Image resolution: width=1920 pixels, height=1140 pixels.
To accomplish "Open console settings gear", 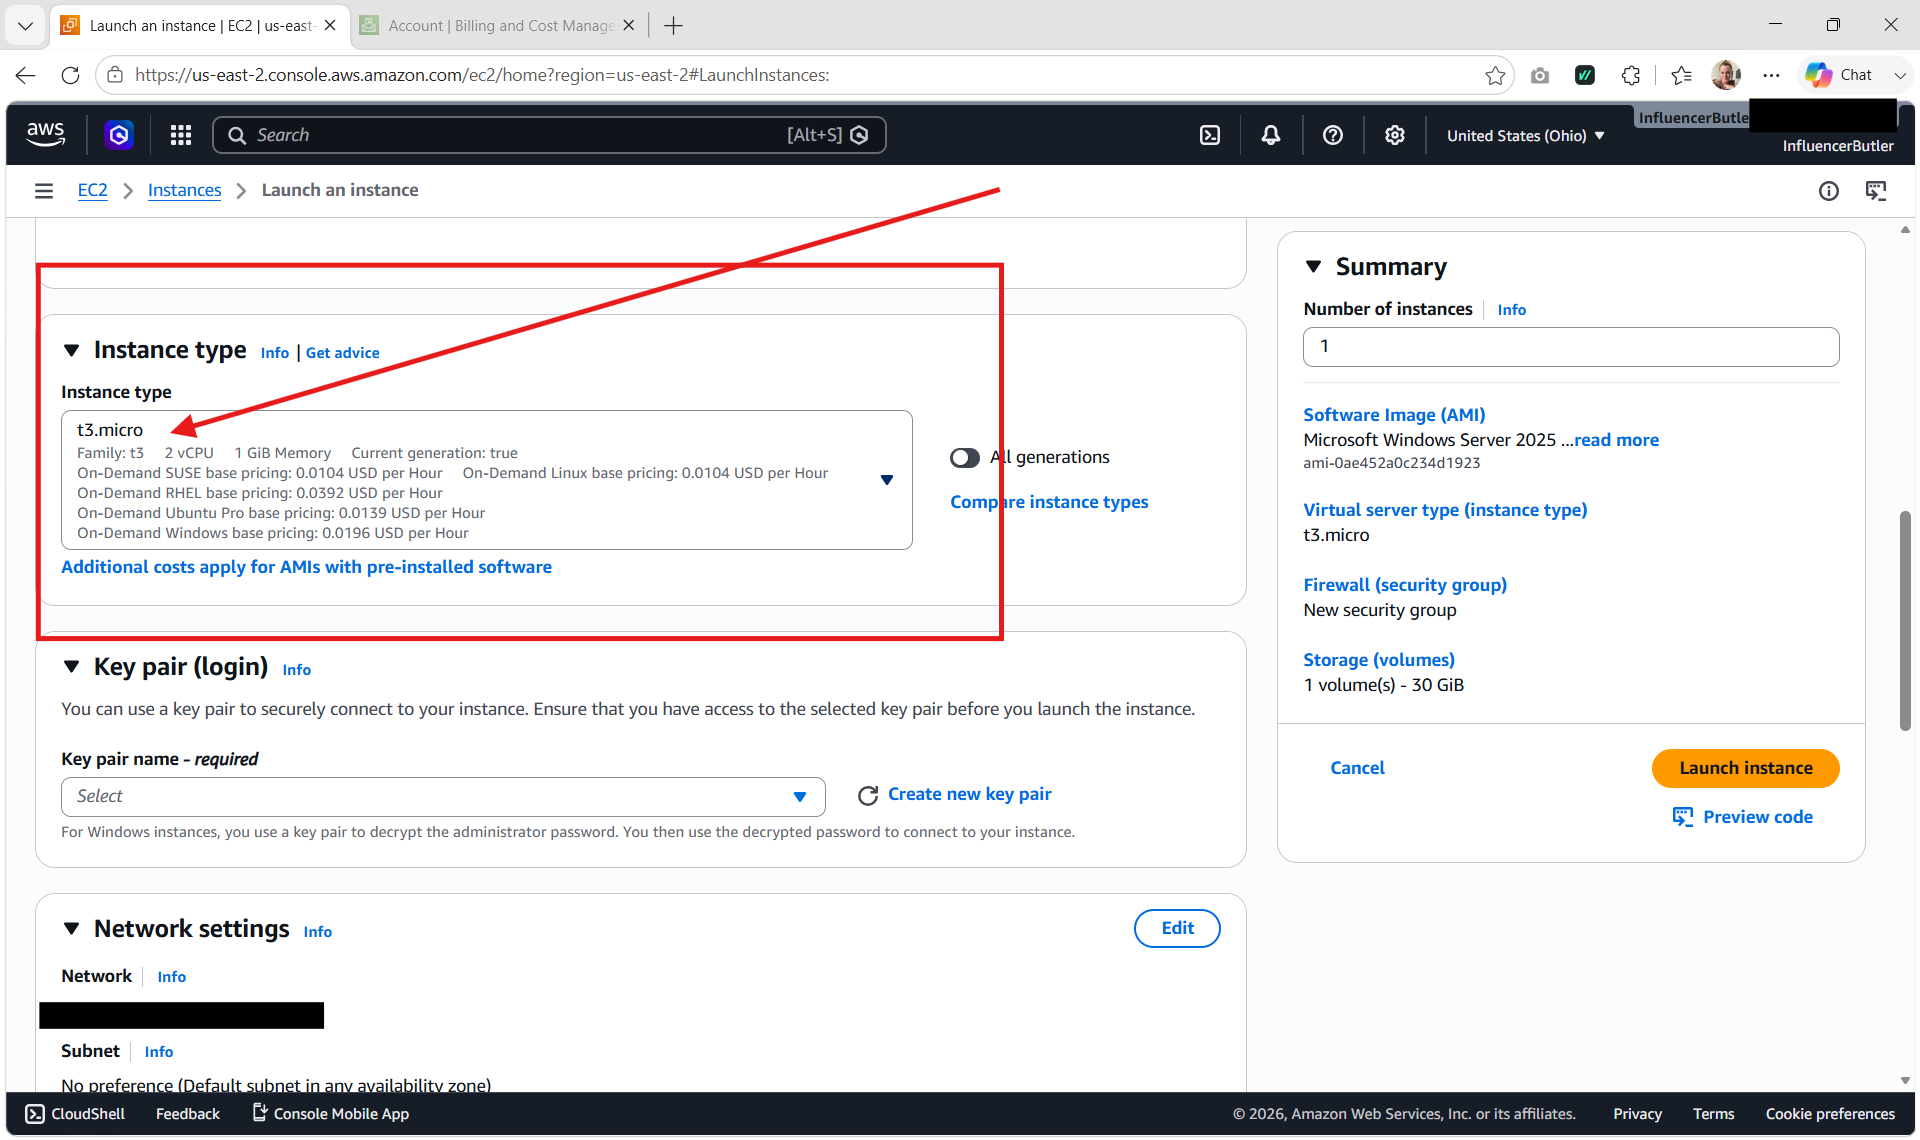I will tap(1395, 135).
